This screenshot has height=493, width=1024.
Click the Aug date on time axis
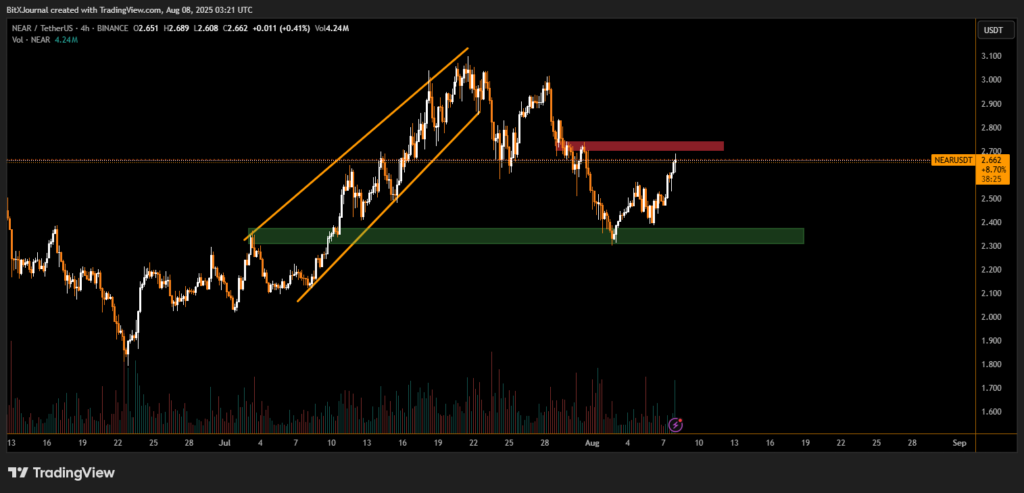point(590,441)
